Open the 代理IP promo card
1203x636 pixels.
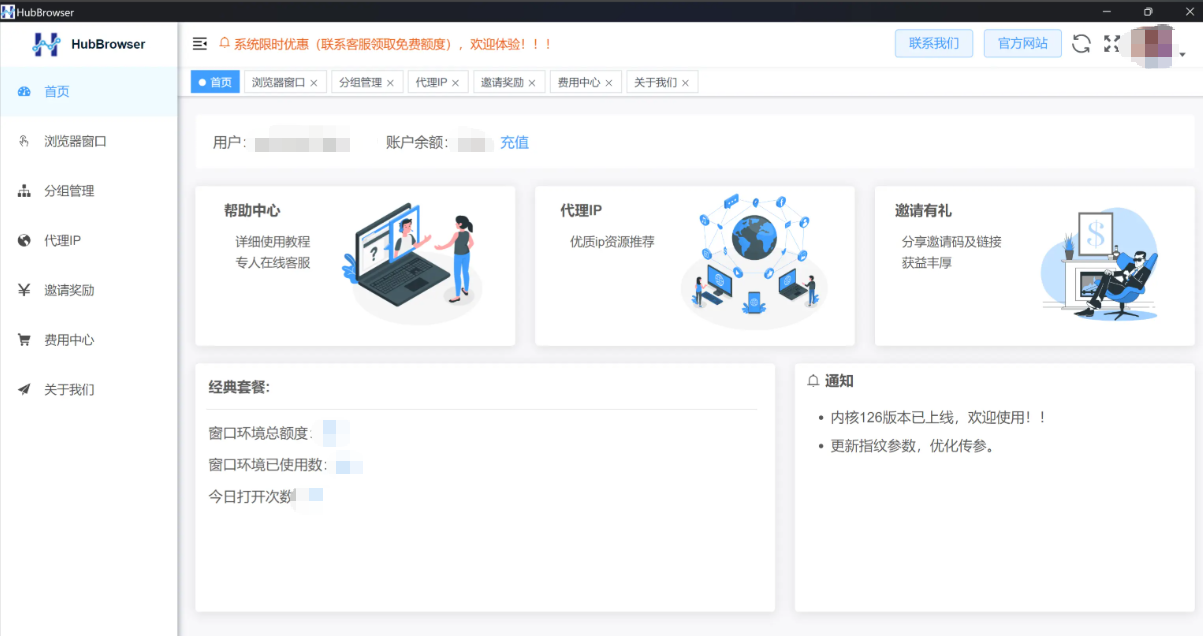[695, 266]
